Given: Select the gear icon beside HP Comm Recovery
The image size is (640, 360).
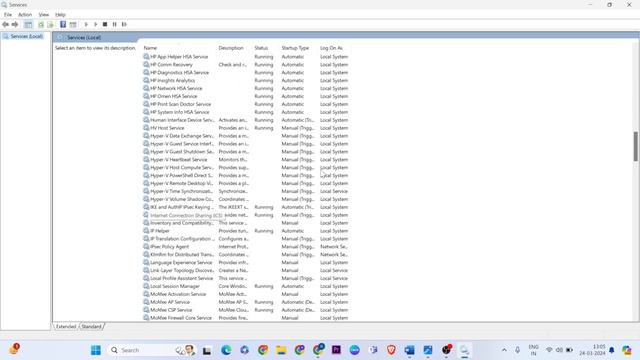Looking at the screenshot, I should [x=146, y=64].
